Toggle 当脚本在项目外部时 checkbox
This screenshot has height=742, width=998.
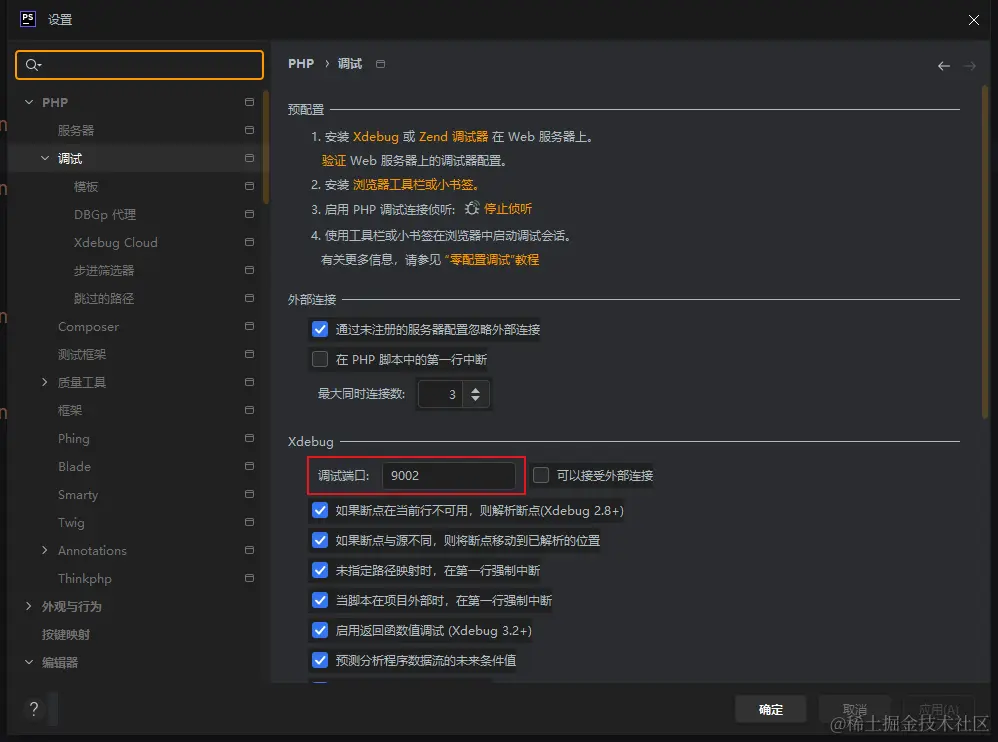tap(320, 600)
